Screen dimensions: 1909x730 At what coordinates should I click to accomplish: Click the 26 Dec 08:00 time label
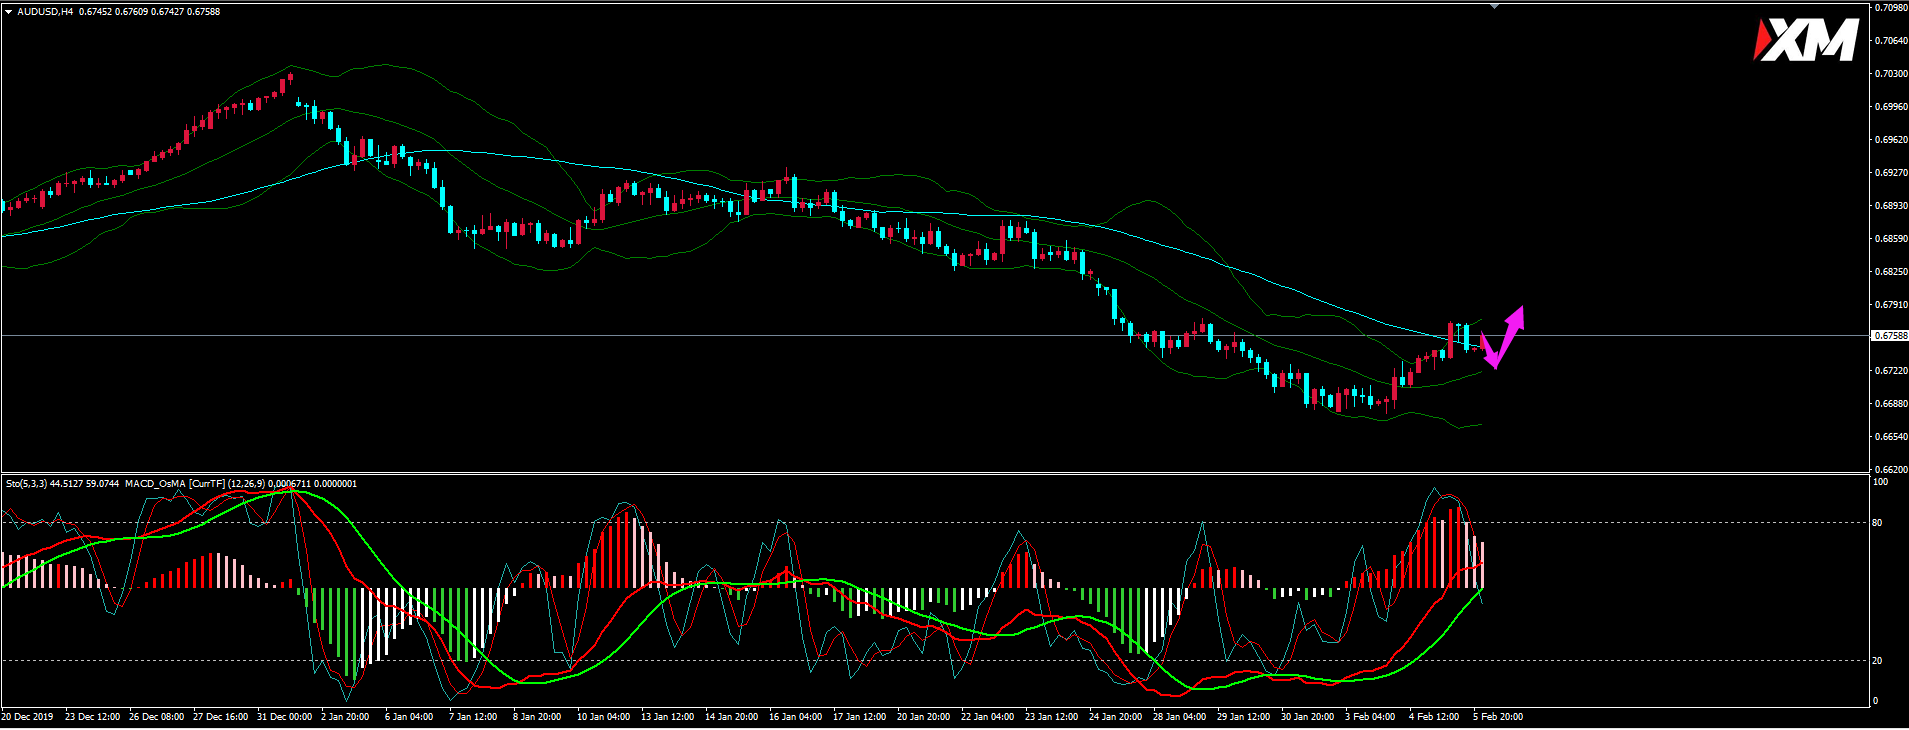(x=157, y=717)
